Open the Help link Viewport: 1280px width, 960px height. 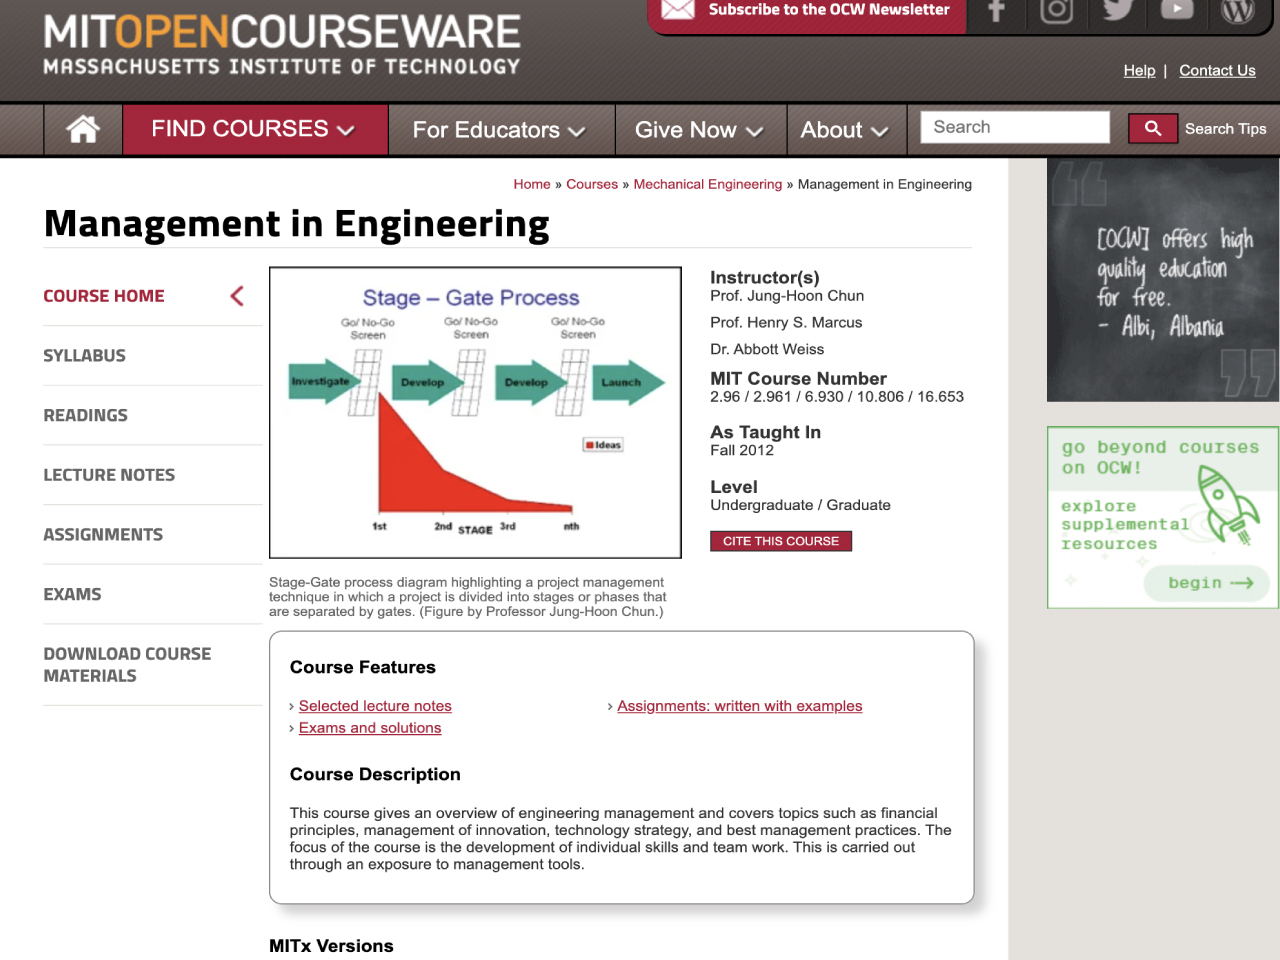click(x=1139, y=70)
